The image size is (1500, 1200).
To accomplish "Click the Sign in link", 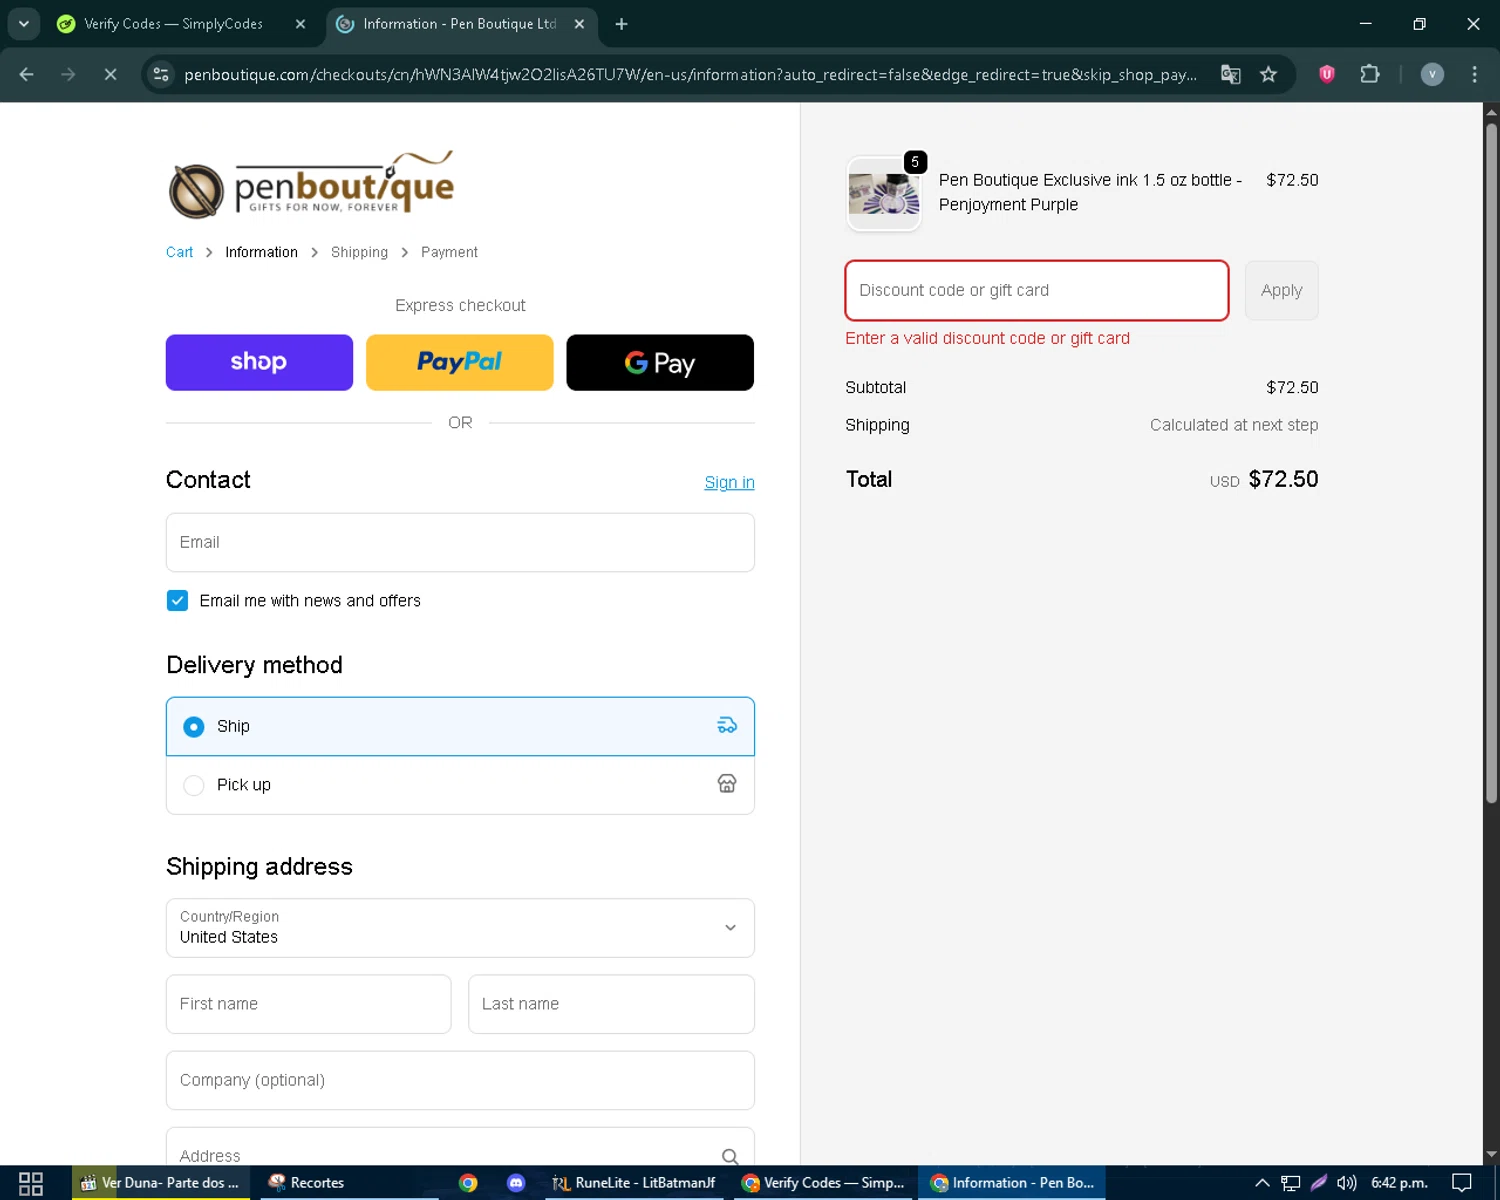I will pyautogui.click(x=729, y=482).
